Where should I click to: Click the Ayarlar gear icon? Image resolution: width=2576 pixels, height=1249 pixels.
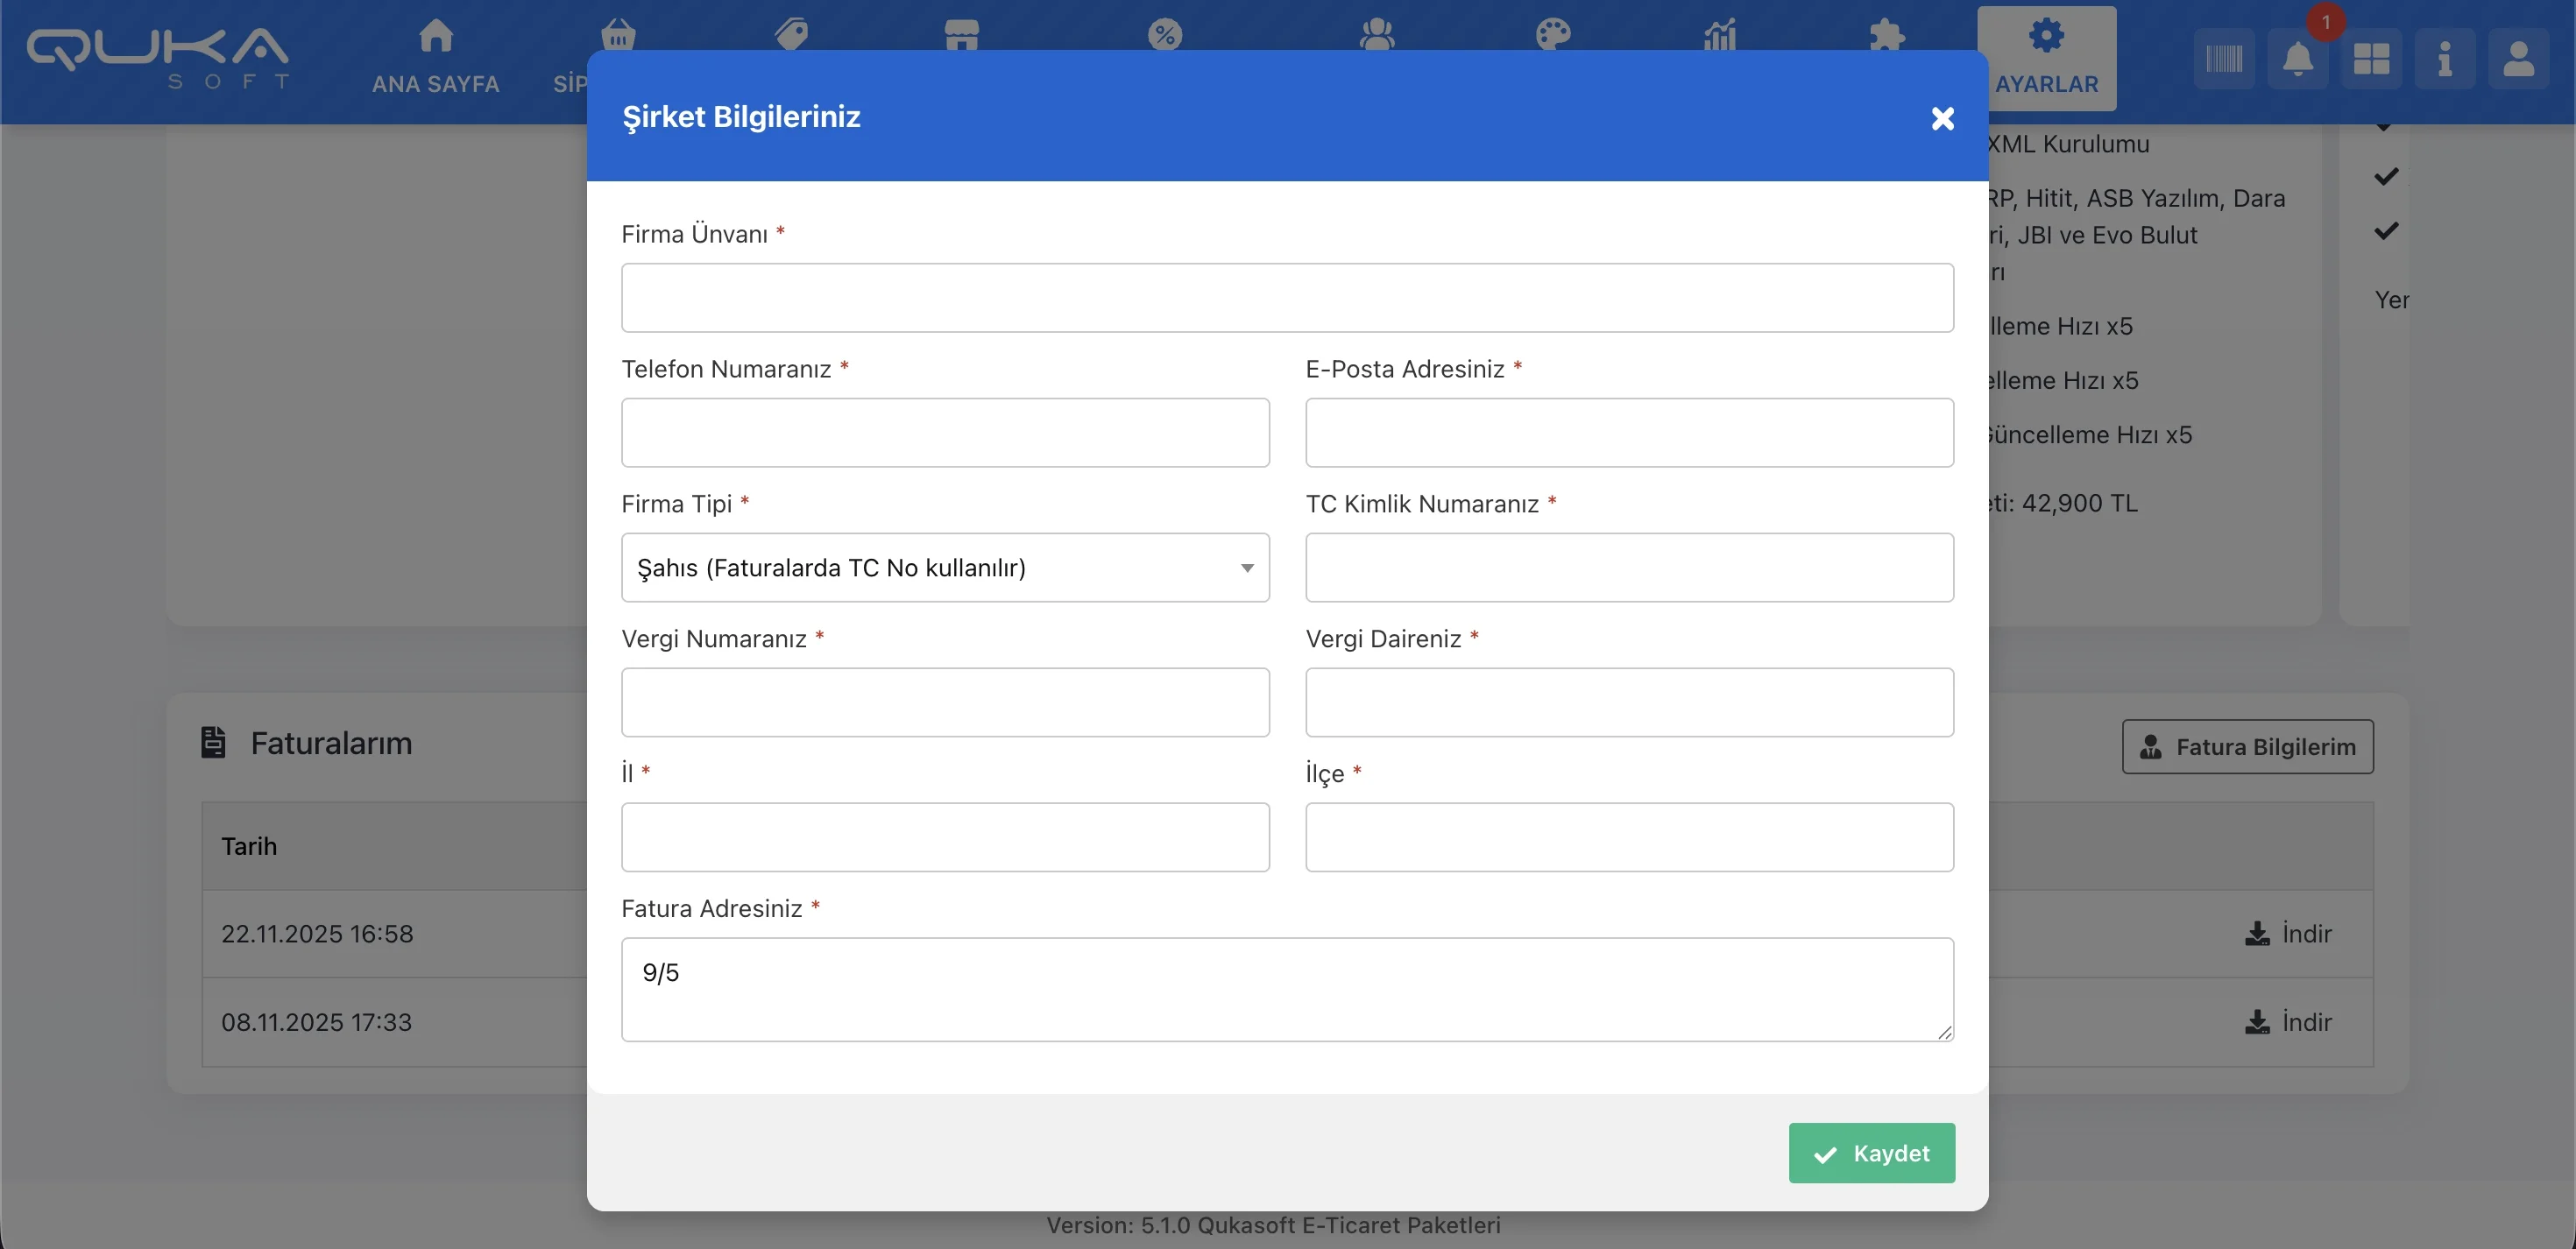[x=2046, y=37]
